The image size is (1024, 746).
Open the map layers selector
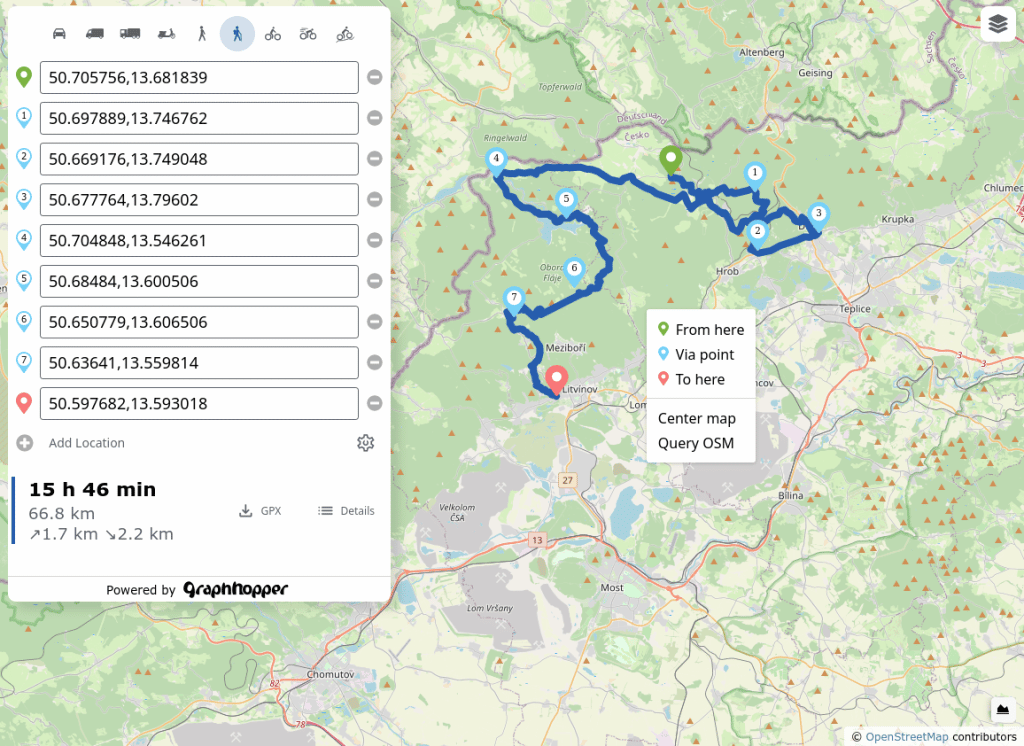[x=997, y=25]
